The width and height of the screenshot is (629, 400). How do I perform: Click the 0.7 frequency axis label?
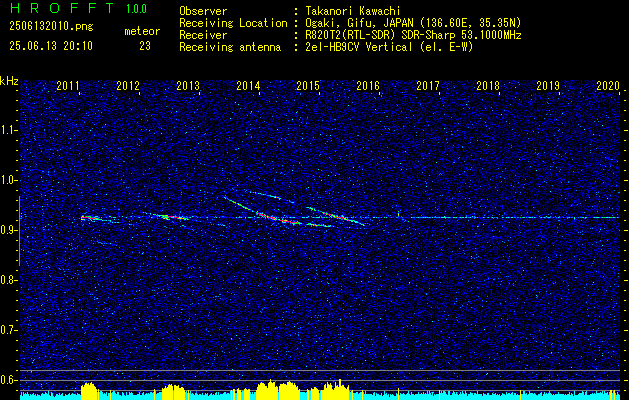click(8, 330)
